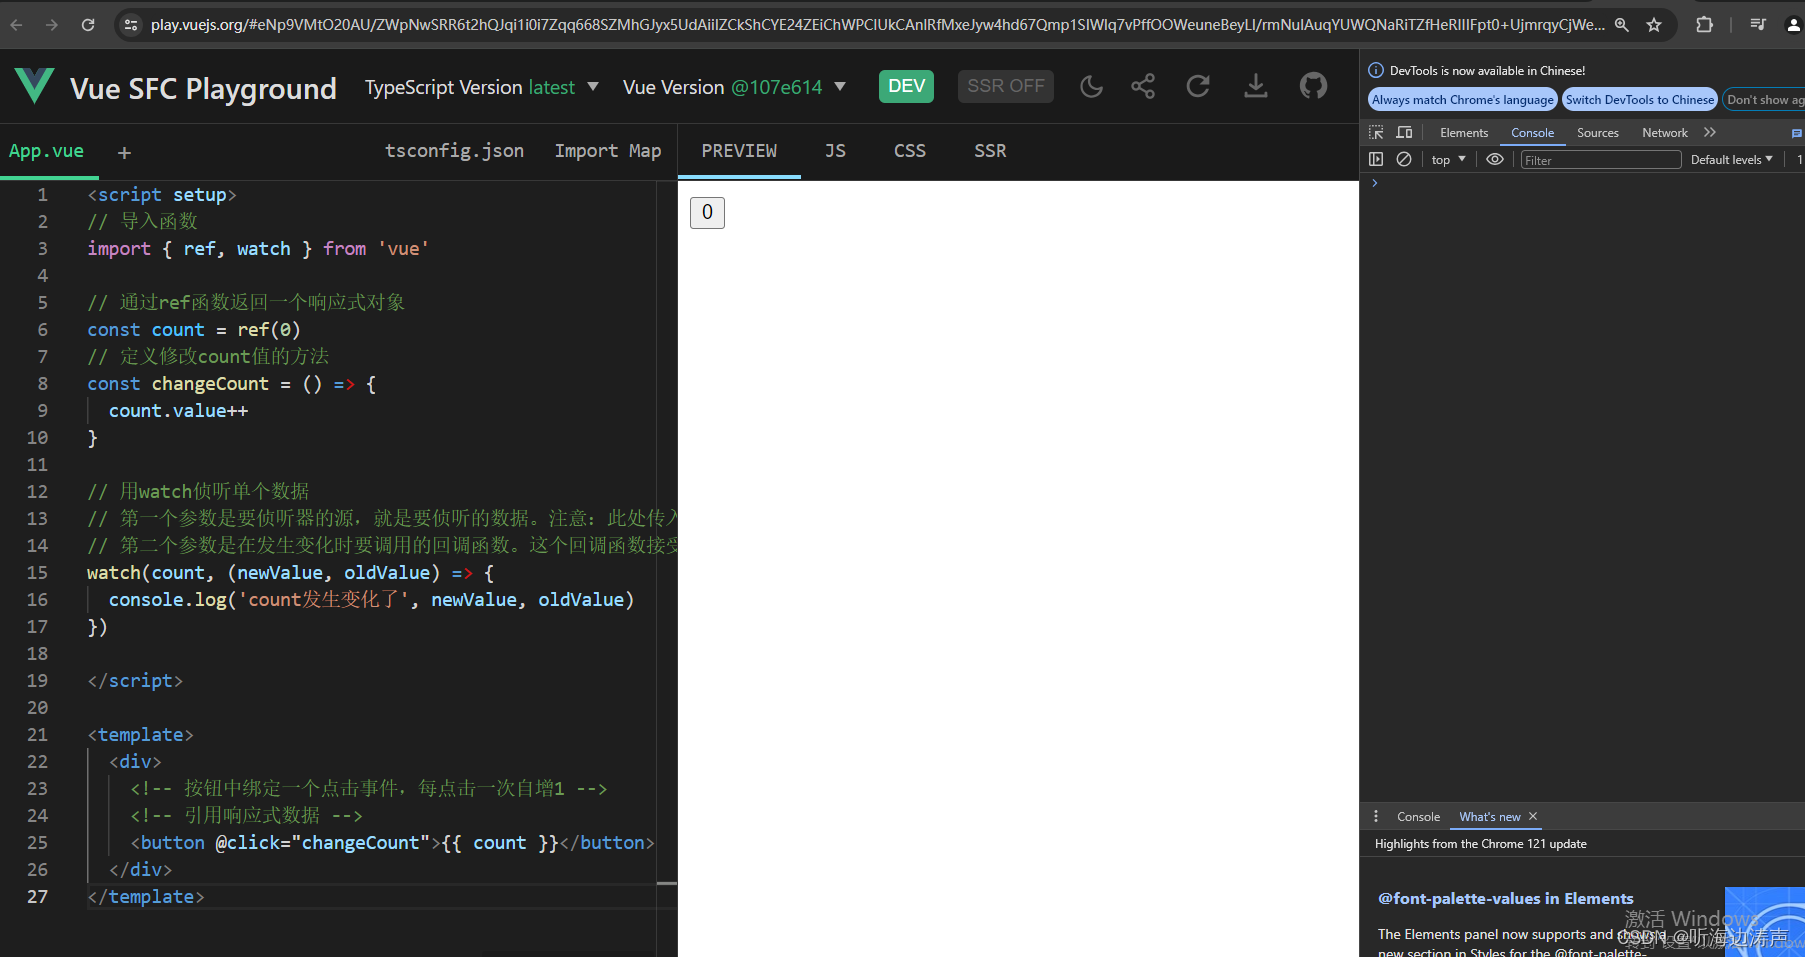Open Vue Version @107e614 dropdown
This screenshot has height=957, width=1805.
click(734, 87)
